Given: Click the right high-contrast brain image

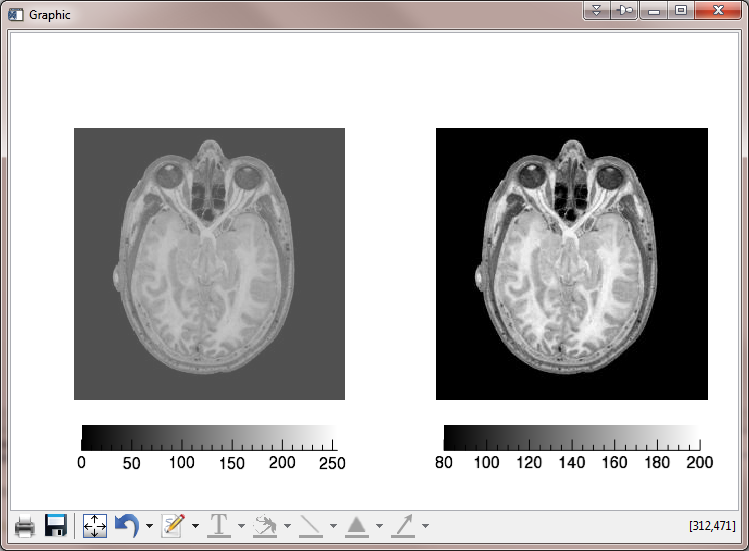Looking at the screenshot, I should coord(571,264).
